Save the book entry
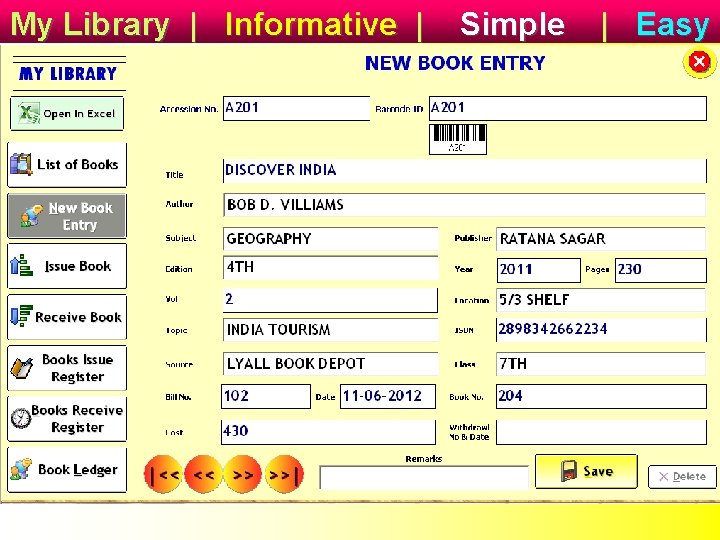This screenshot has height=540, width=720. [586, 471]
